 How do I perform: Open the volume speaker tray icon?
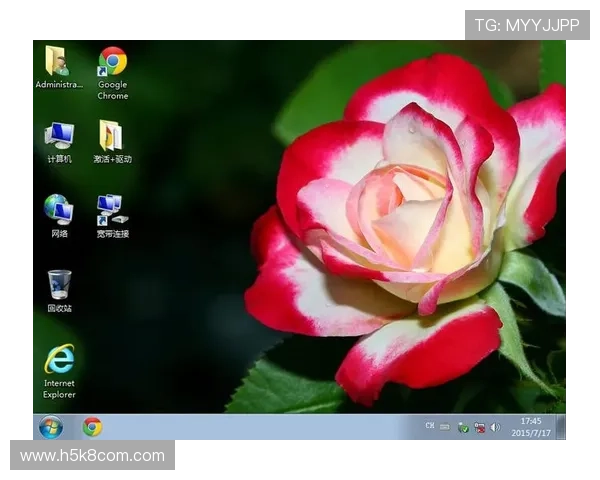coord(495,427)
